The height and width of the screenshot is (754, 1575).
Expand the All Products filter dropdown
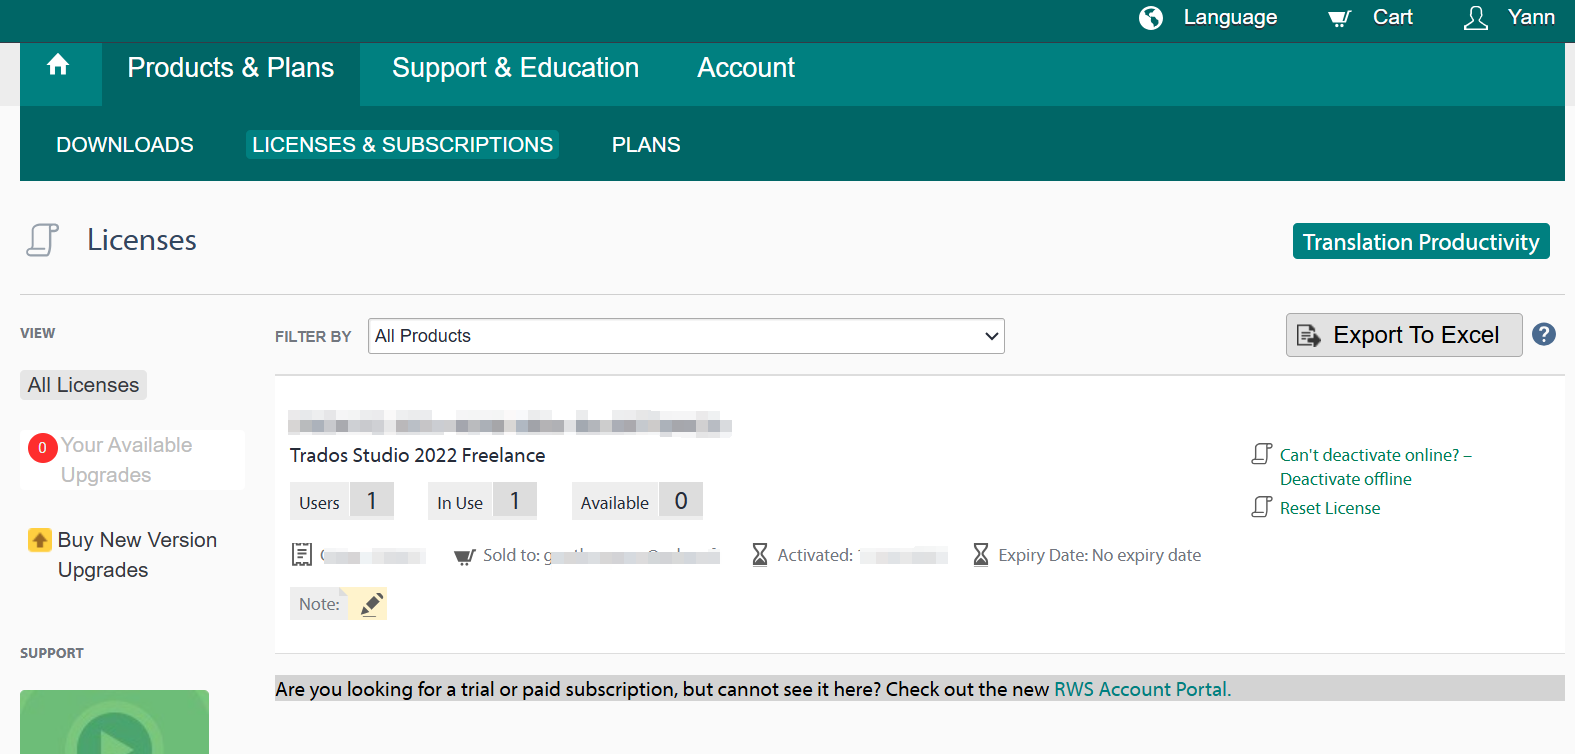coord(686,336)
